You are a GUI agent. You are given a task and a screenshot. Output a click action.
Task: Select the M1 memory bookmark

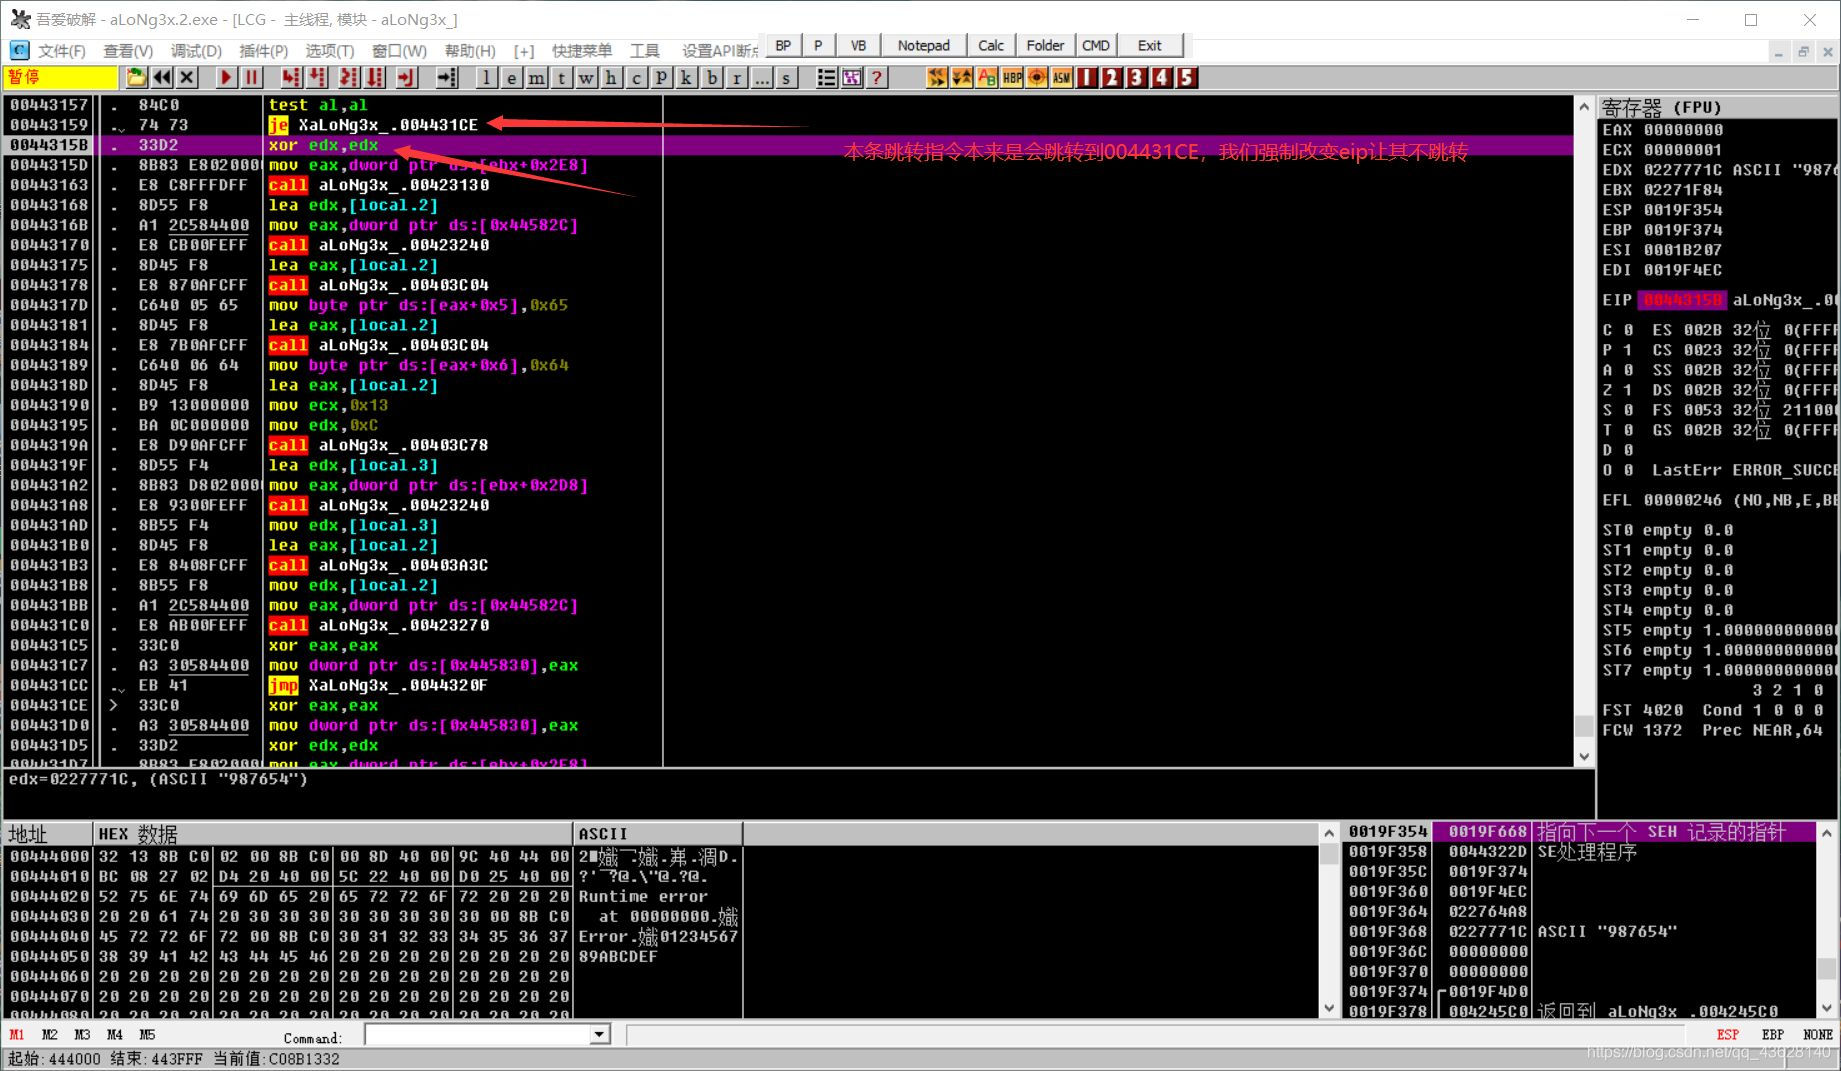click(17, 1035)
